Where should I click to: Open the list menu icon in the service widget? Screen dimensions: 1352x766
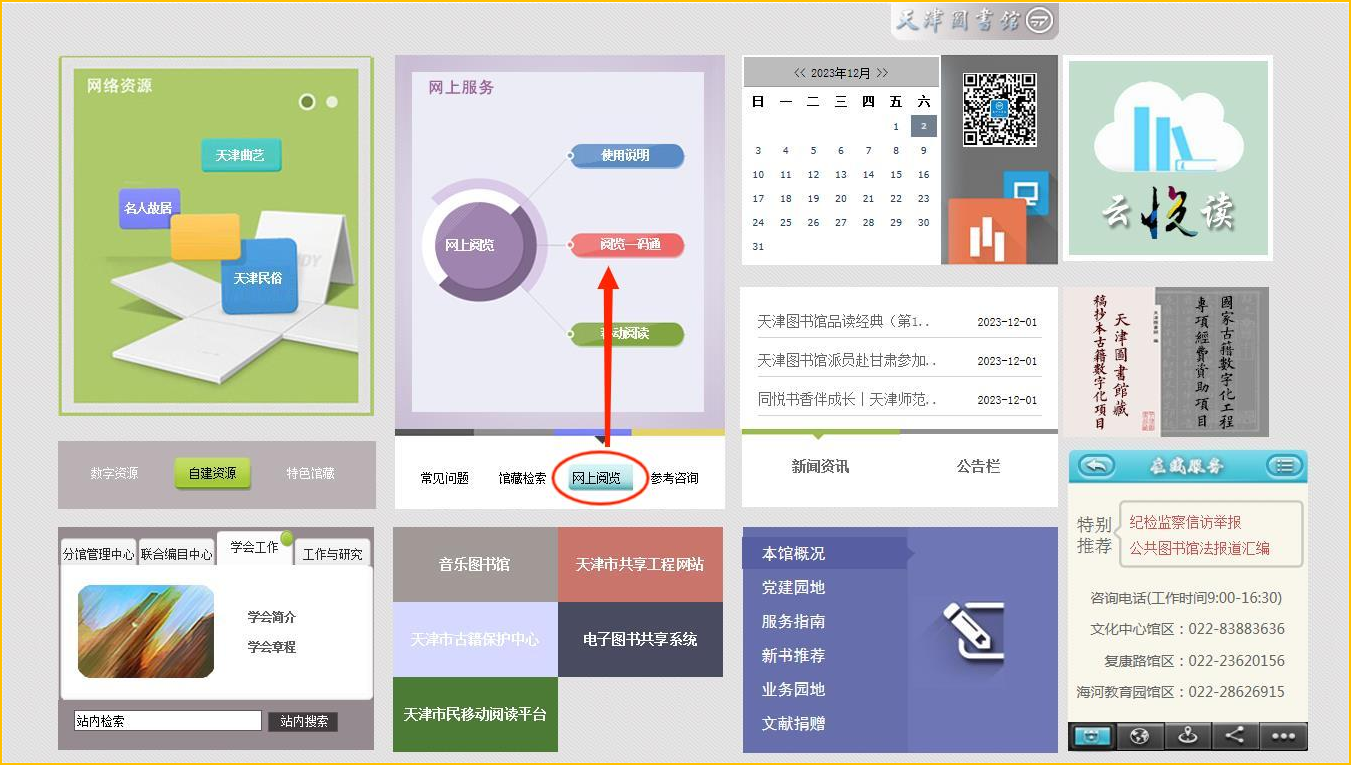pos(1284,466)
